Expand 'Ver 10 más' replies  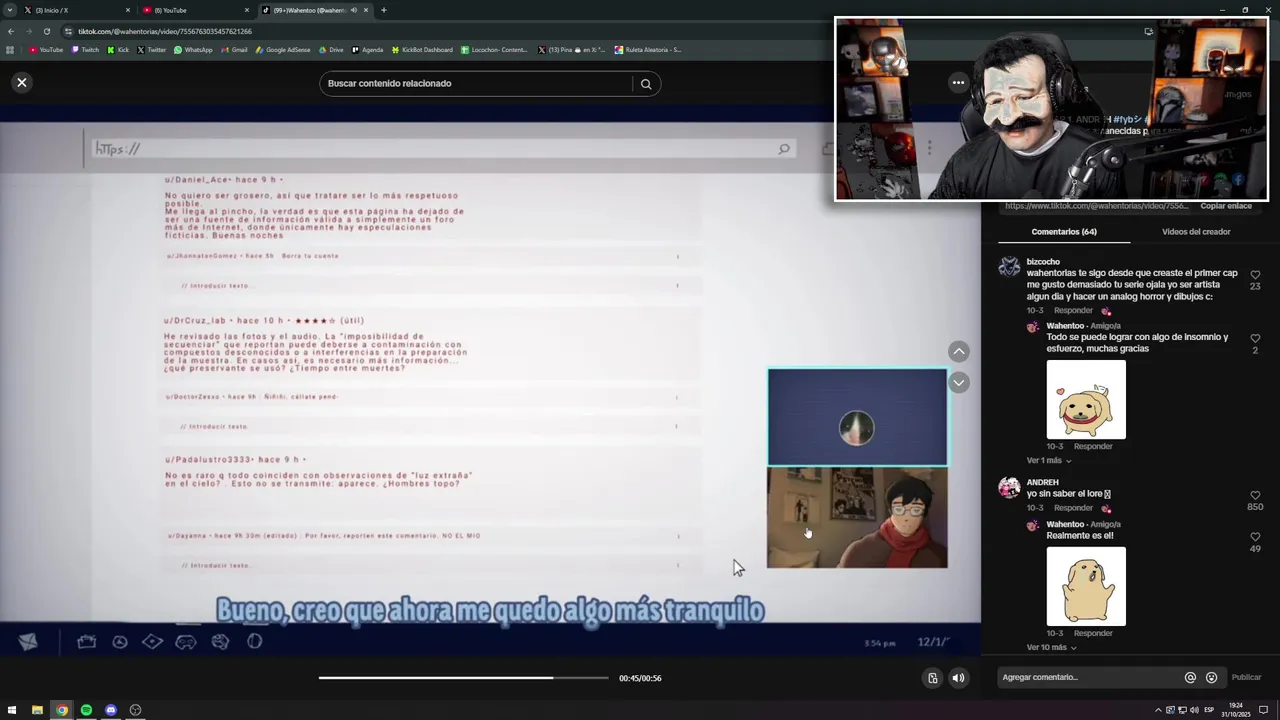1051,648
